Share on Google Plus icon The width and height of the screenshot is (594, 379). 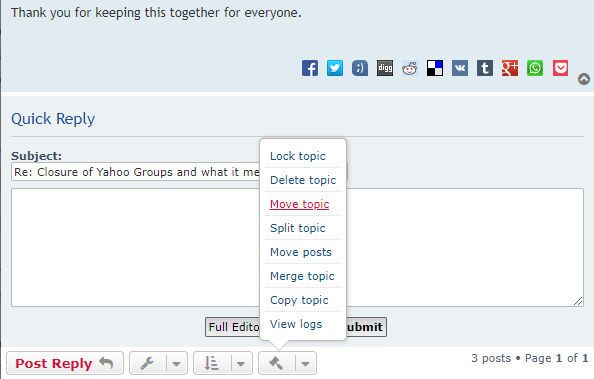(510, 68)
